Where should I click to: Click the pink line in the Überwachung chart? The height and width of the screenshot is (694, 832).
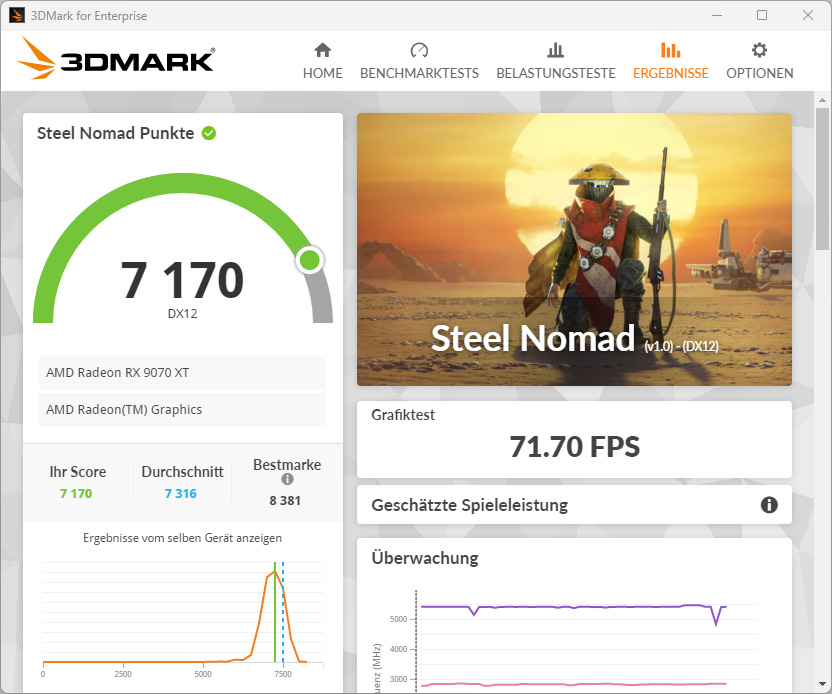(x=573, y=684)
